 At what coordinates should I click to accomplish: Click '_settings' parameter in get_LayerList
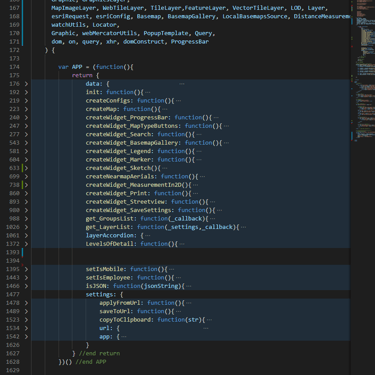click(x=182, y=227)
